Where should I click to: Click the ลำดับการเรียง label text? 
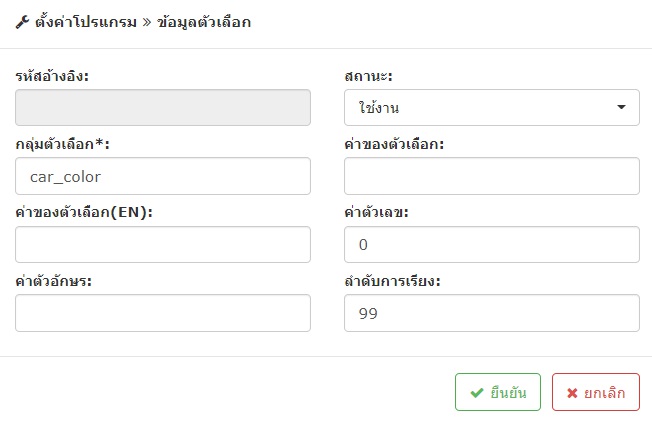(x=393, y=281)
